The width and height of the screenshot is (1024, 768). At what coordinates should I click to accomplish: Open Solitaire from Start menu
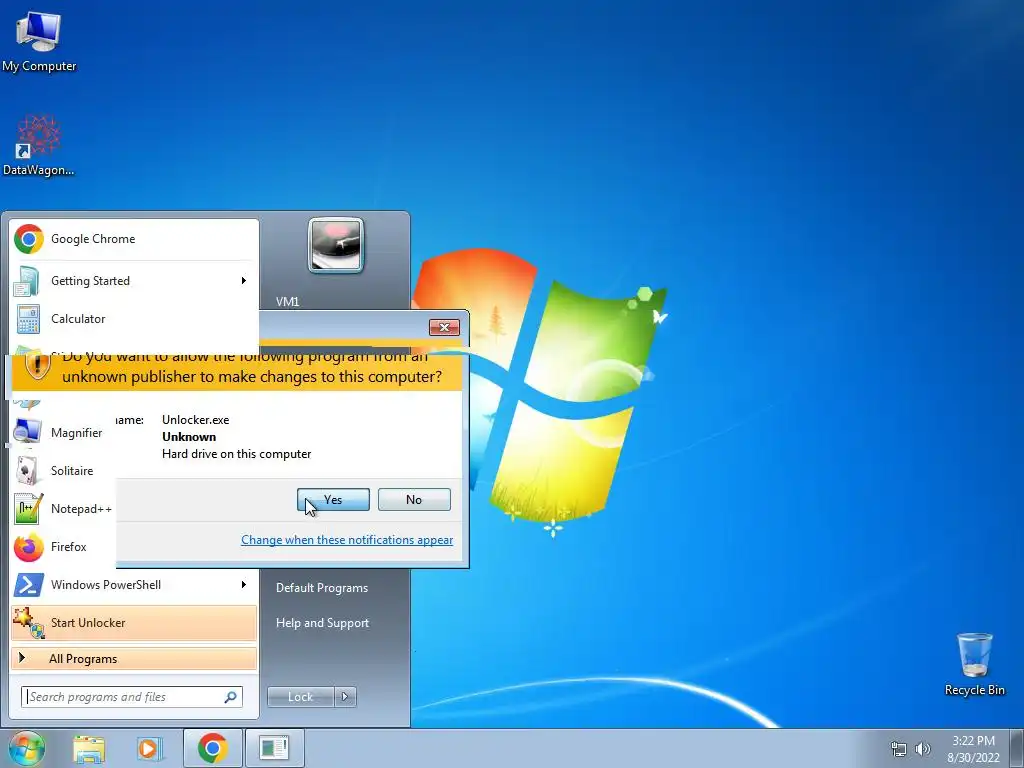pos(63,471)
